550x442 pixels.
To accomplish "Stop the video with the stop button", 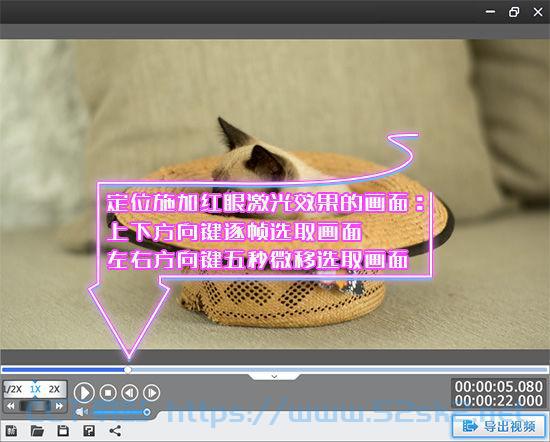I will point(108,393).
